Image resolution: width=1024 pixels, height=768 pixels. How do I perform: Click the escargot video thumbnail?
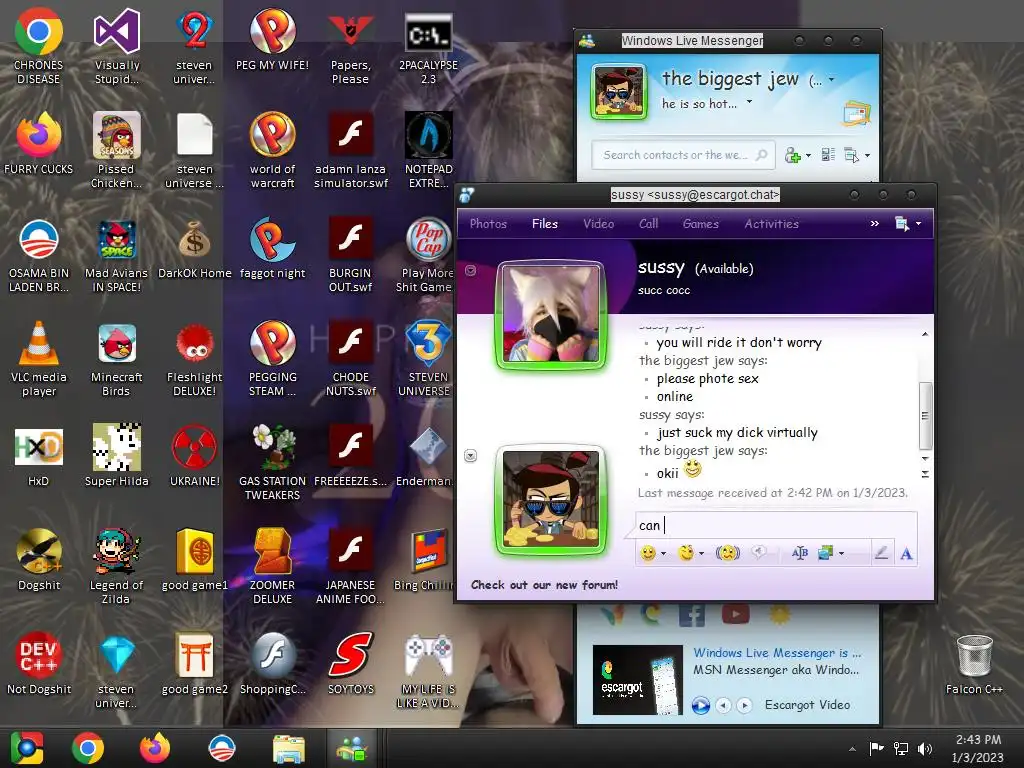tap(638, 680)
